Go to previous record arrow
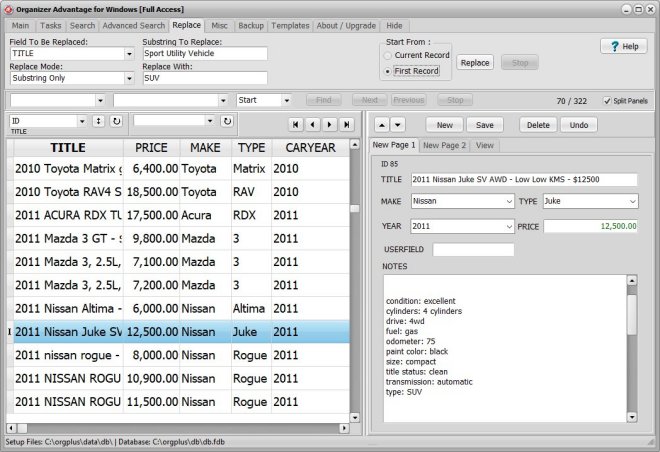This screenshot has width=660, height=452. pos(312,124)
